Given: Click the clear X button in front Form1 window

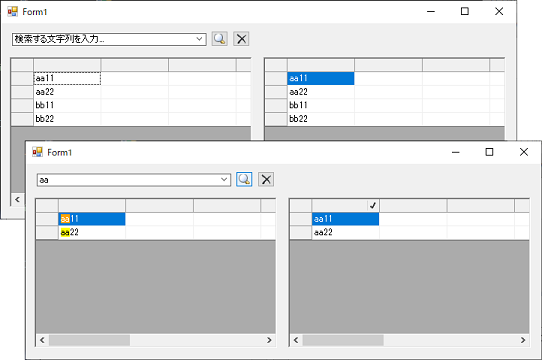Looking at the screenshot, I should click(x=266, y=179).
